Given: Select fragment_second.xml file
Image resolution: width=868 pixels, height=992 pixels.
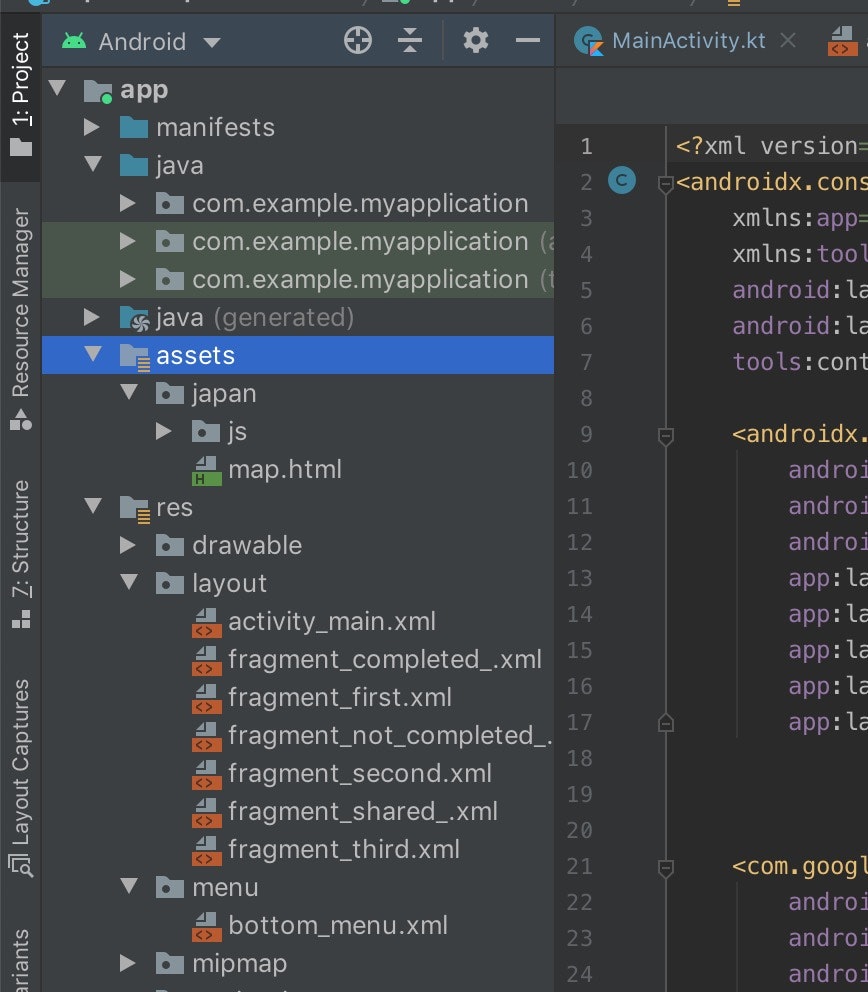Looking at the screenshot, I should [360, 773].
